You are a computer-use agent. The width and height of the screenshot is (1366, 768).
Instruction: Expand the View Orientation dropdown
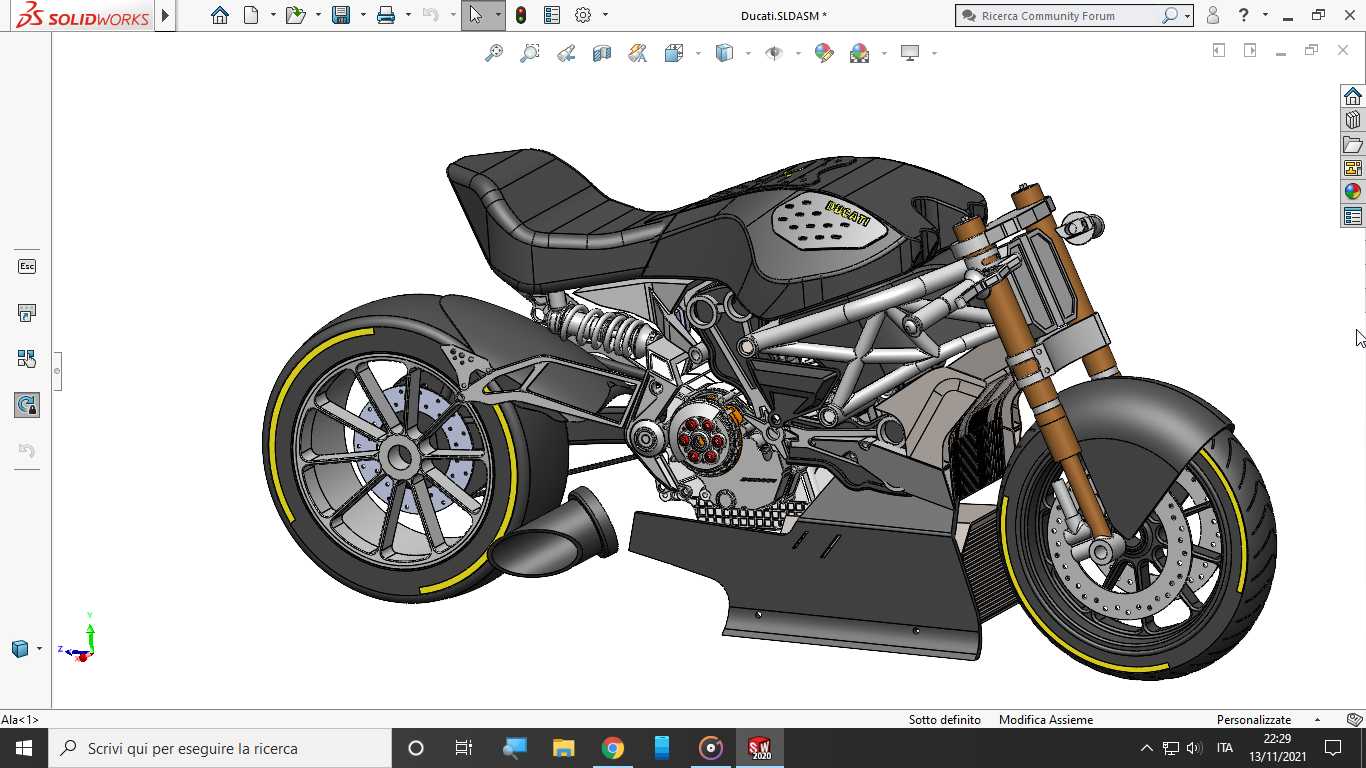[x=698, y=52]
